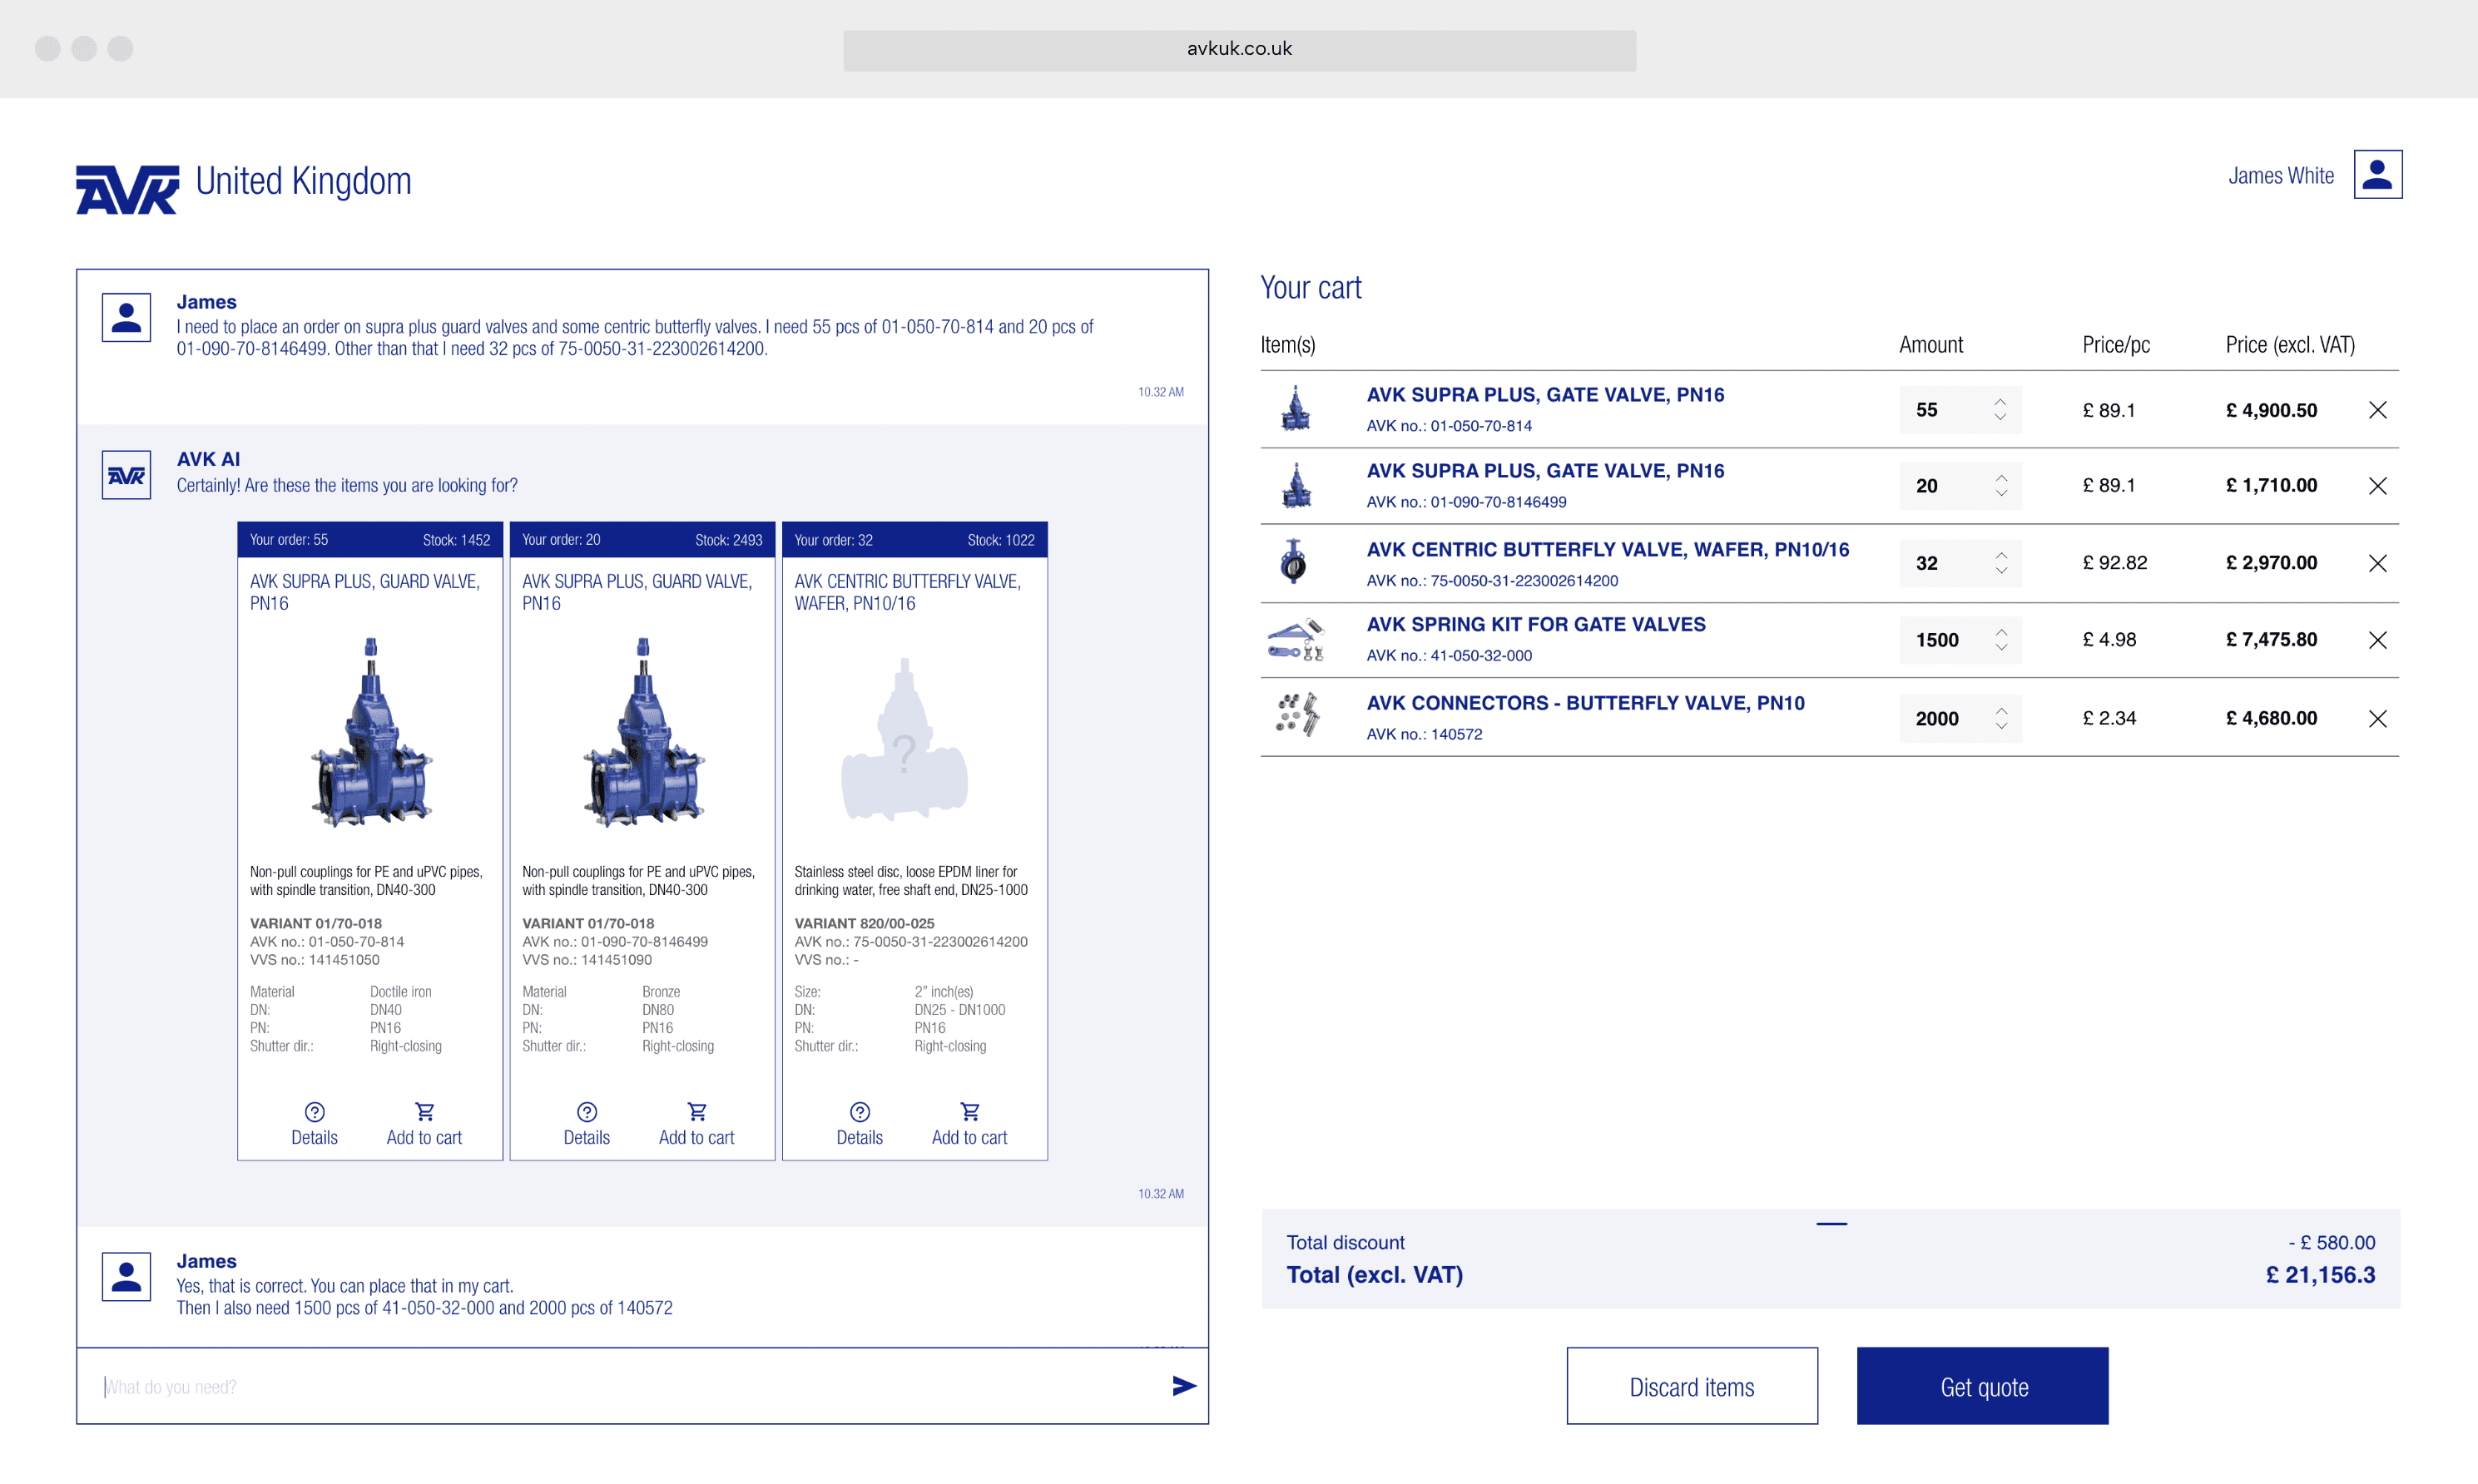The width and height of the screenshot is (2478, 1484).
Task: Remove the 01-050-70-814 gate valve from cart
Action: click(x=2377, y=410)
